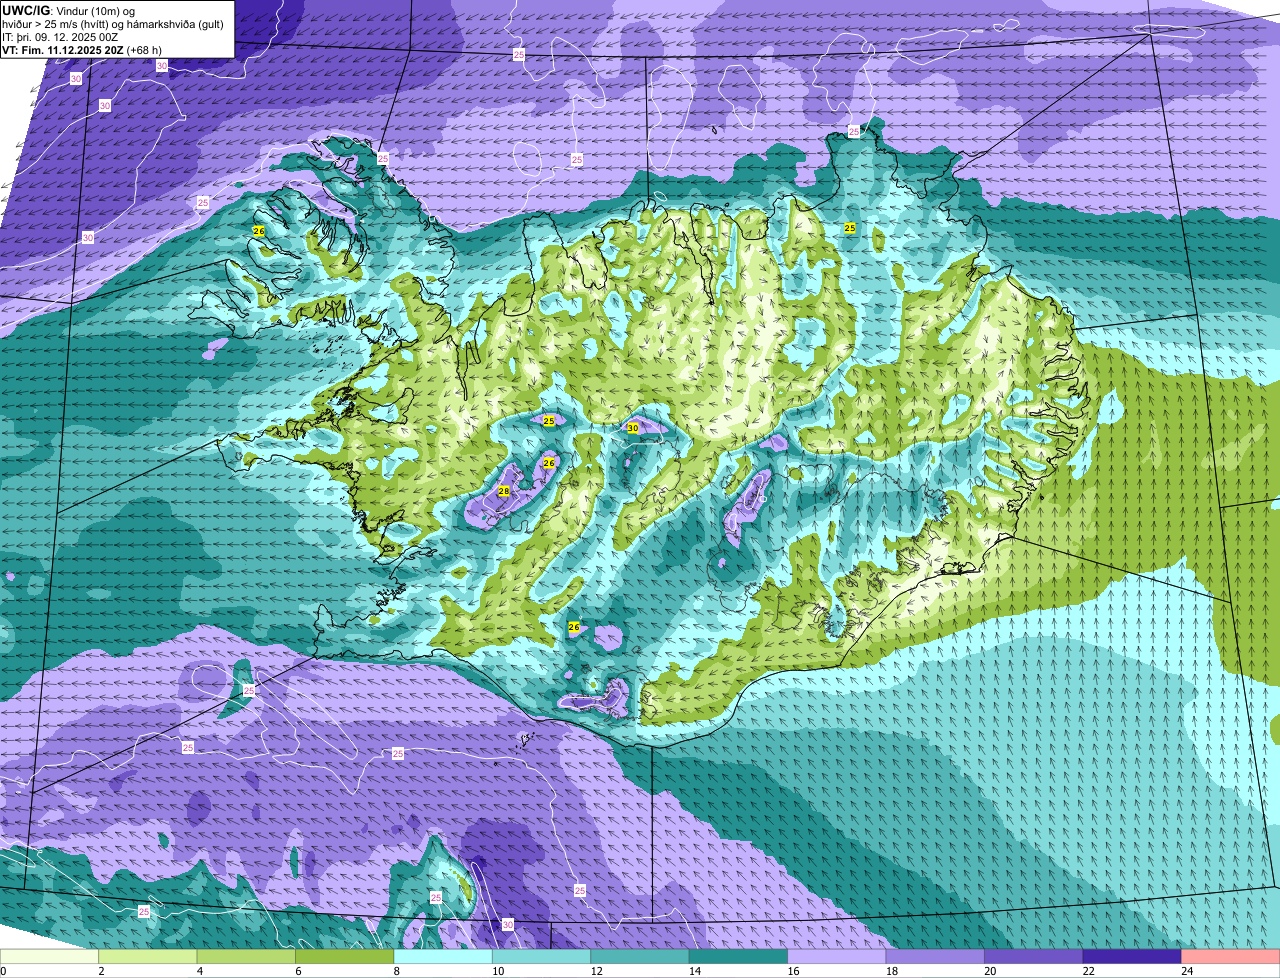
Task: Select the 16–18 m/s lavender legend swatch
Action: pos(837,957)
